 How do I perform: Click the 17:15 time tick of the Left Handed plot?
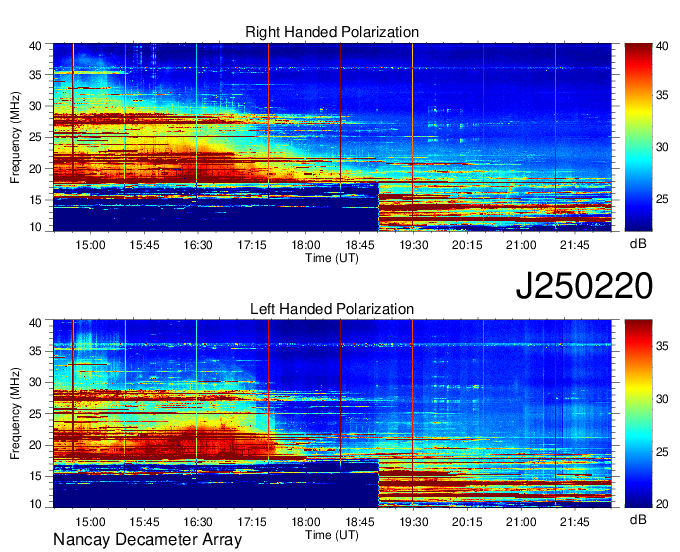point(252,522)
